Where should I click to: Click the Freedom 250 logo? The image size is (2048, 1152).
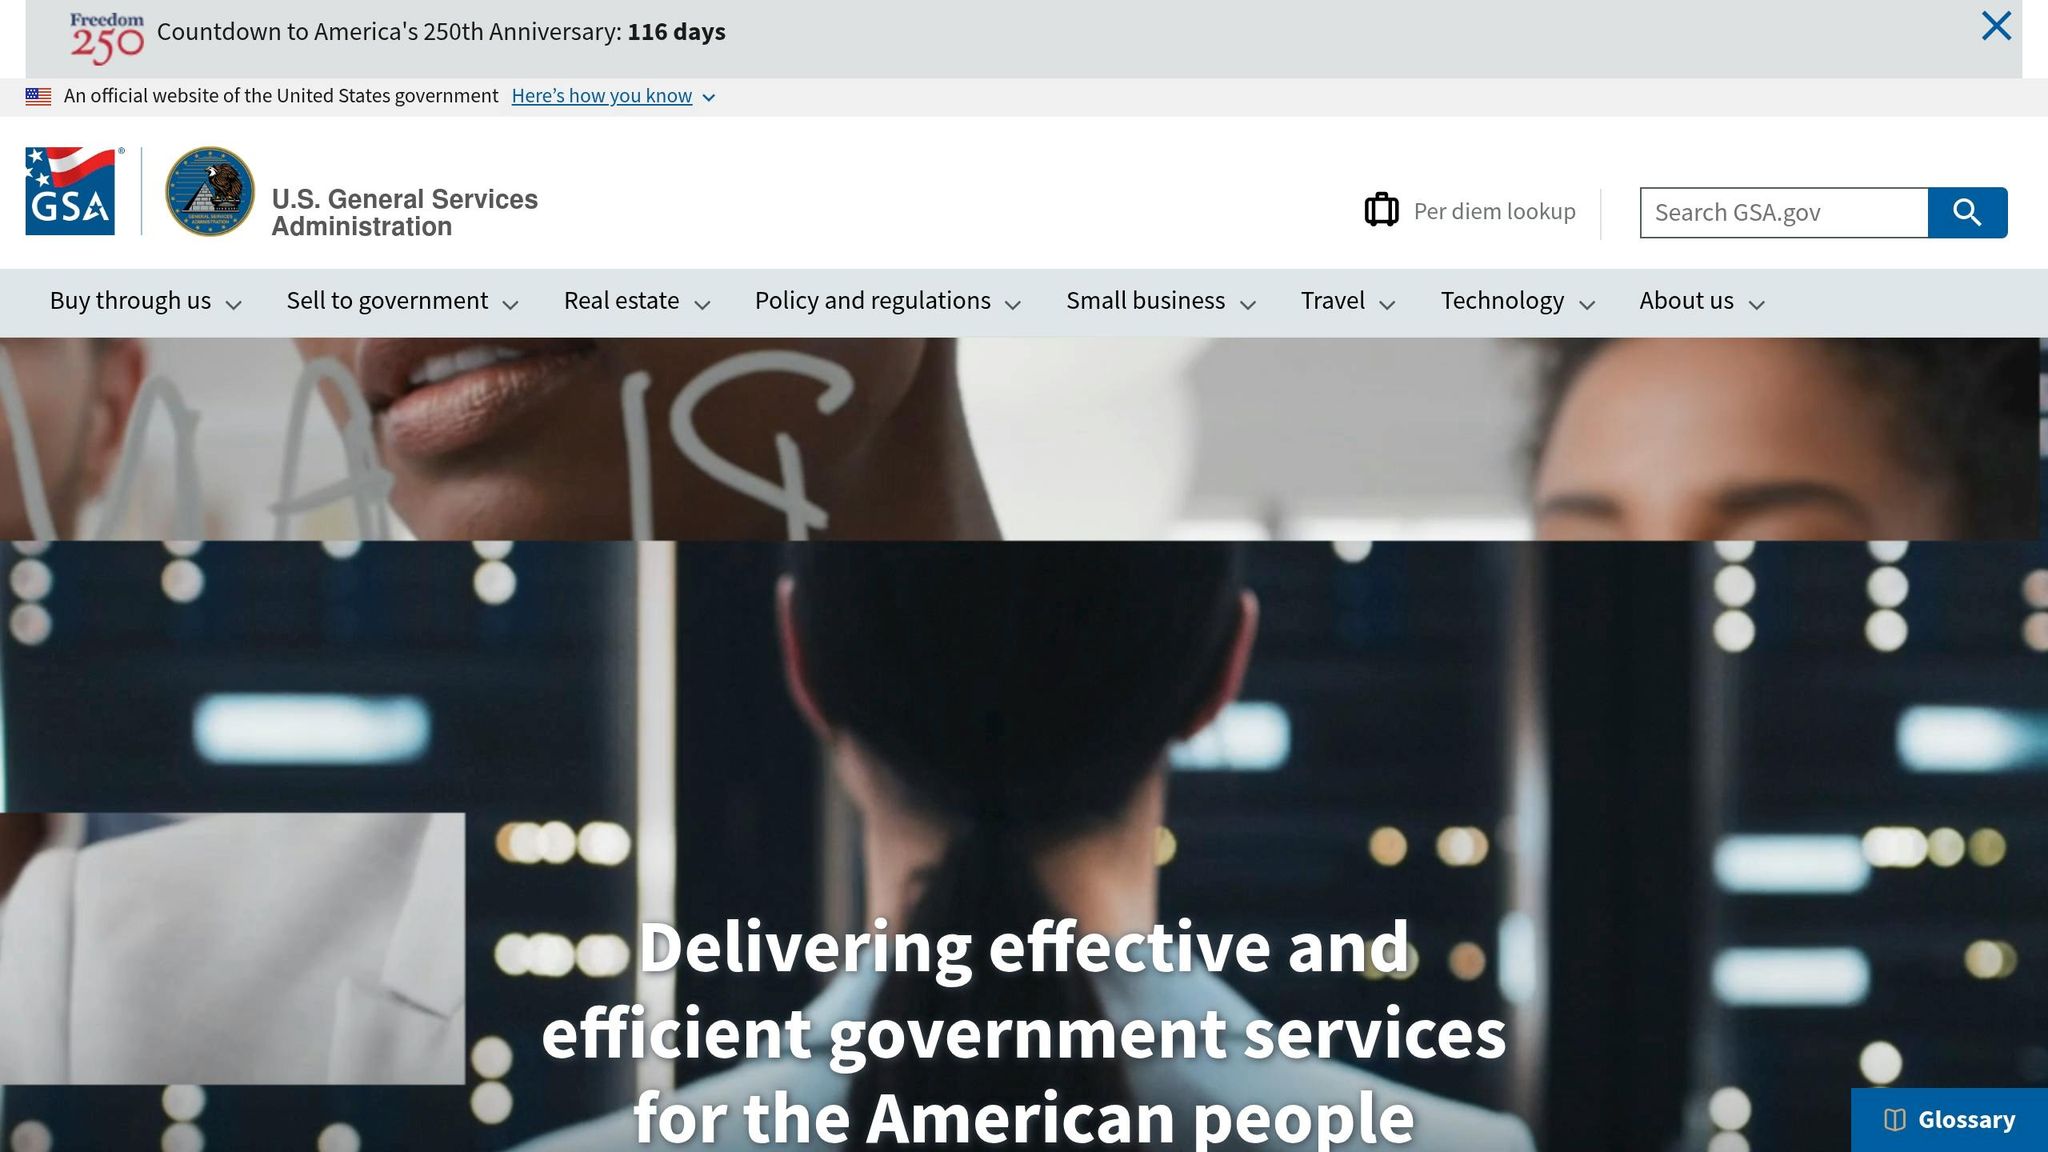[x=107, y=38]
